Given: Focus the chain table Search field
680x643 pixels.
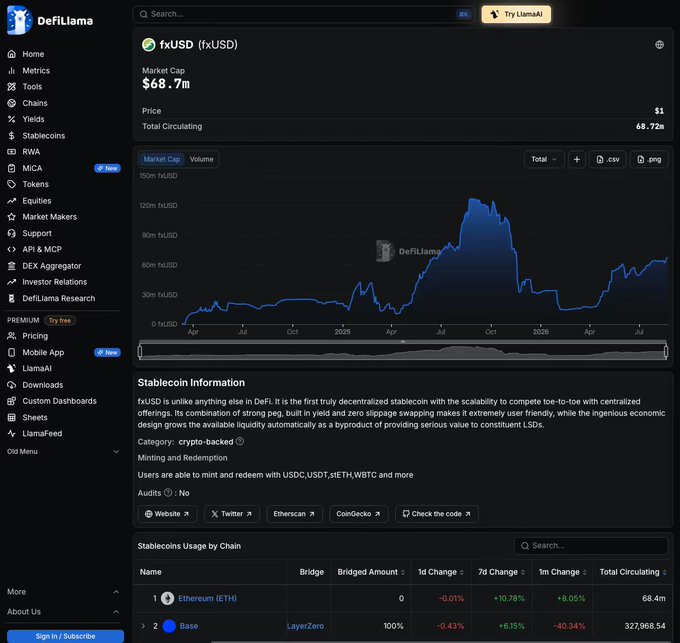Looking at the screenshot, I should pos(591,545).
